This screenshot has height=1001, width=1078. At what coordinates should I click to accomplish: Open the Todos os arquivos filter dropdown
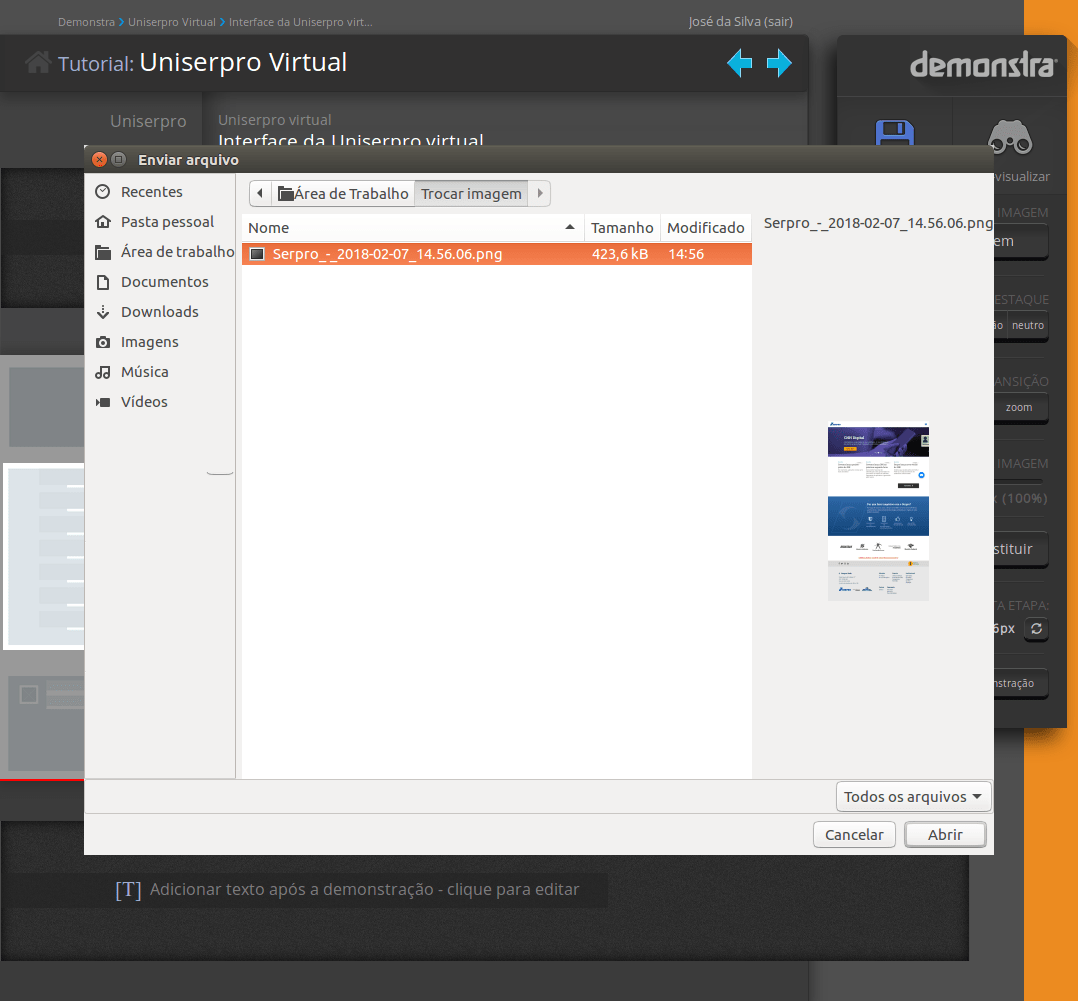pos(914,797)
